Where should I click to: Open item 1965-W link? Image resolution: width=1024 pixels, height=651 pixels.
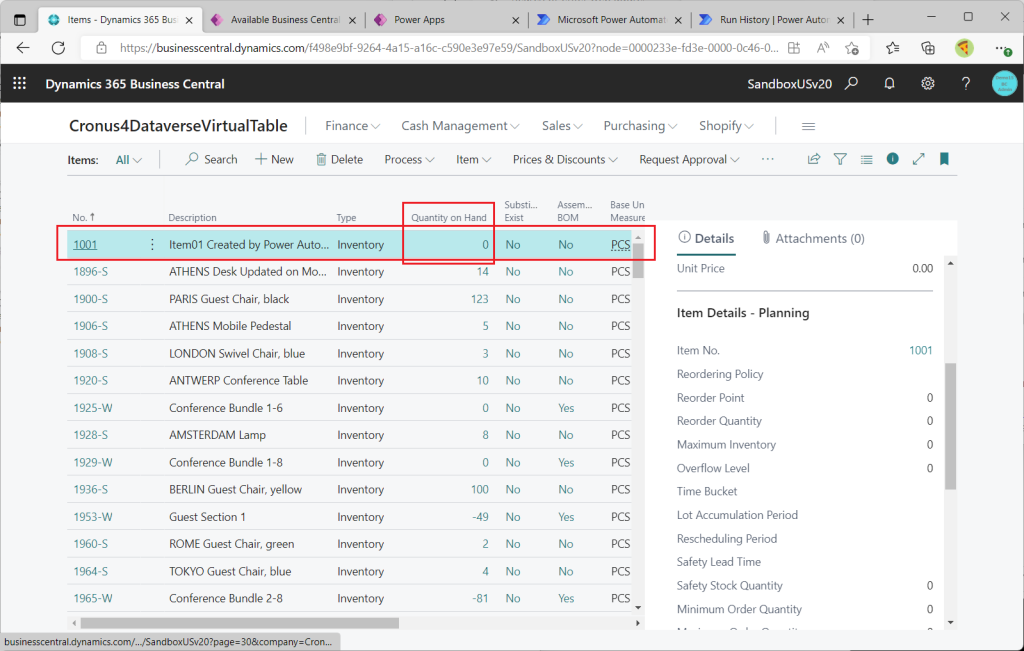pyautogui.click(x=93, y=598)
